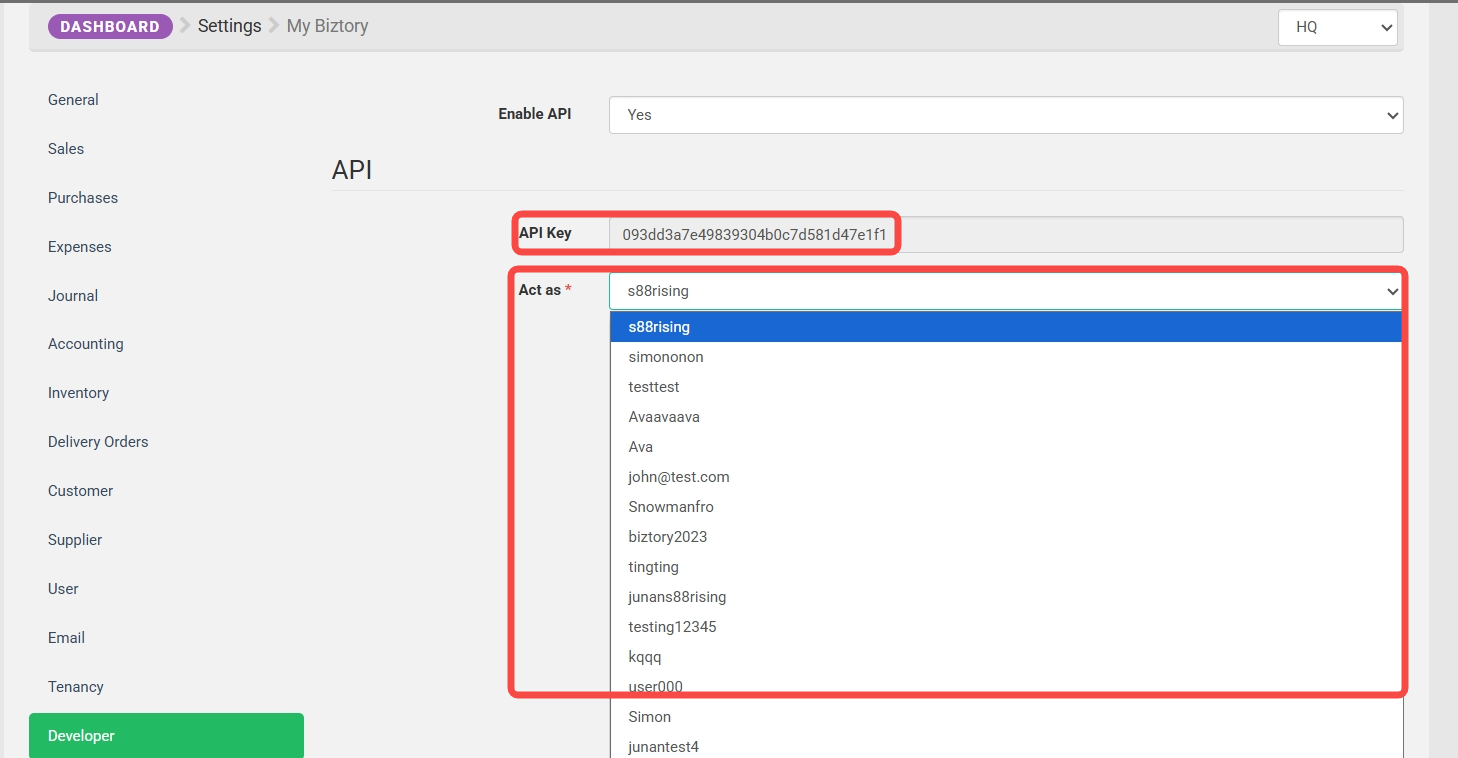Select user000 option
This screenshot has width=1458, height=758.
coord(1006,687)
